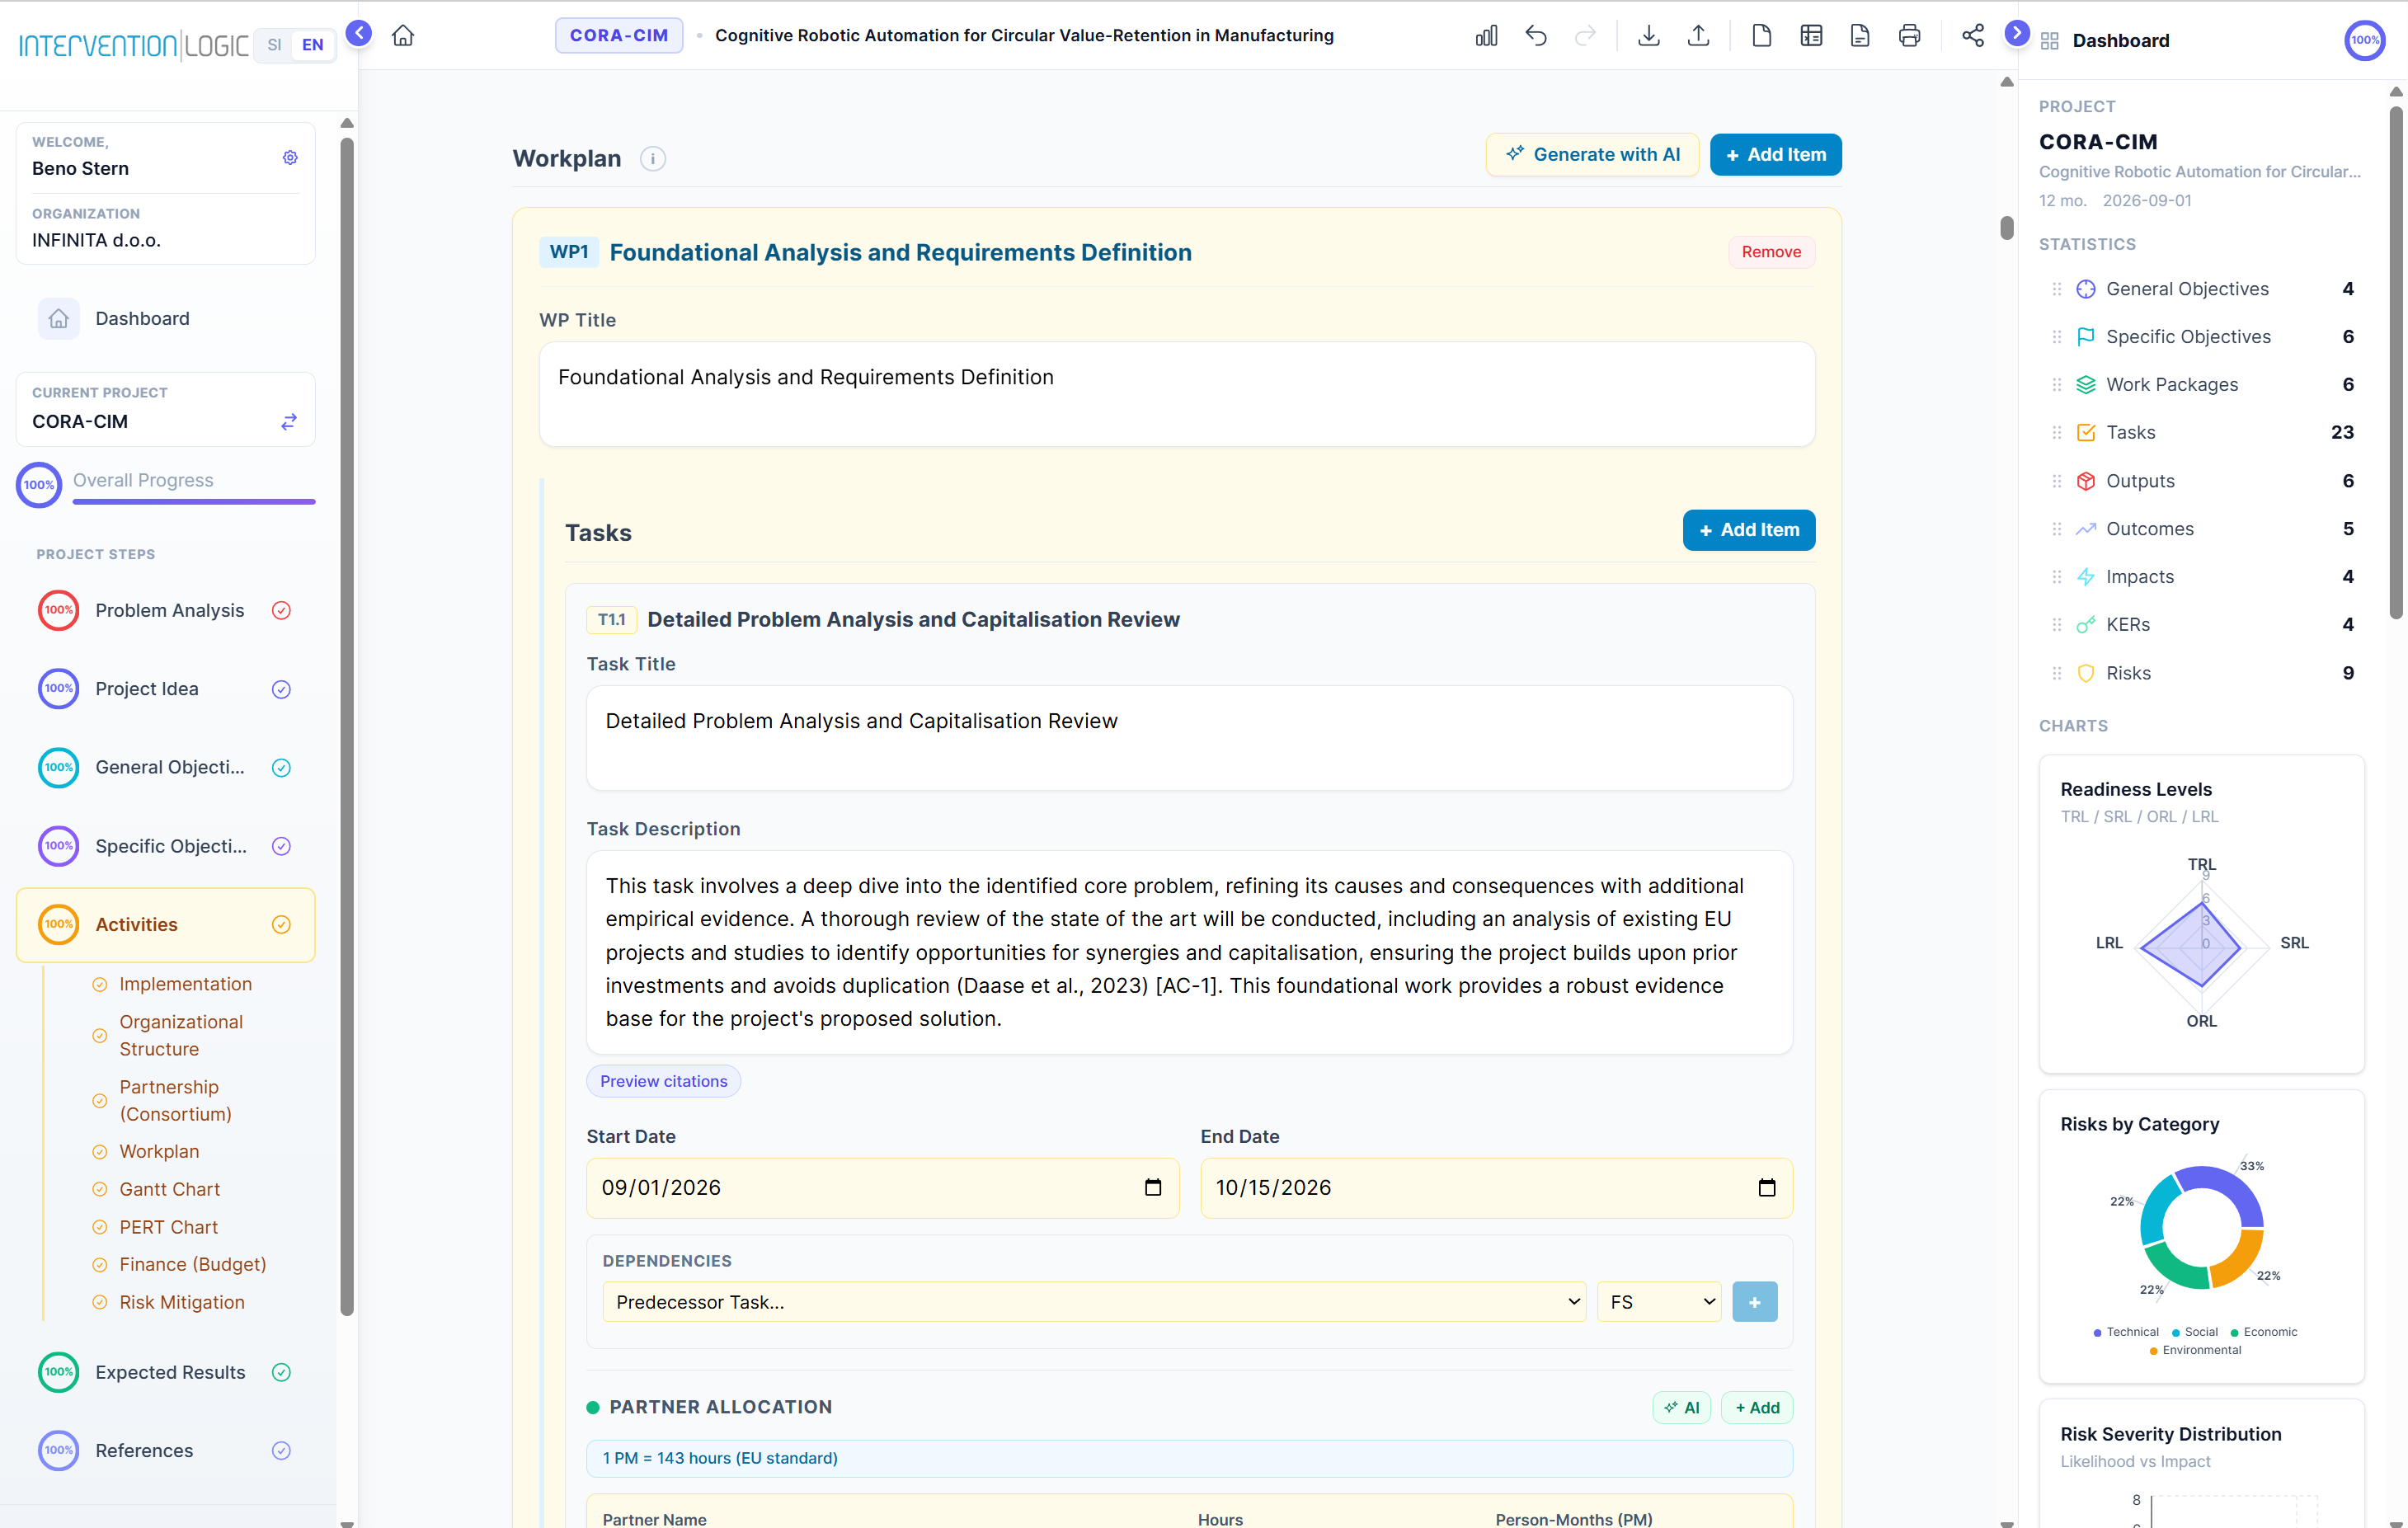
Task: Click the text document report icon
Action: 1860,36
